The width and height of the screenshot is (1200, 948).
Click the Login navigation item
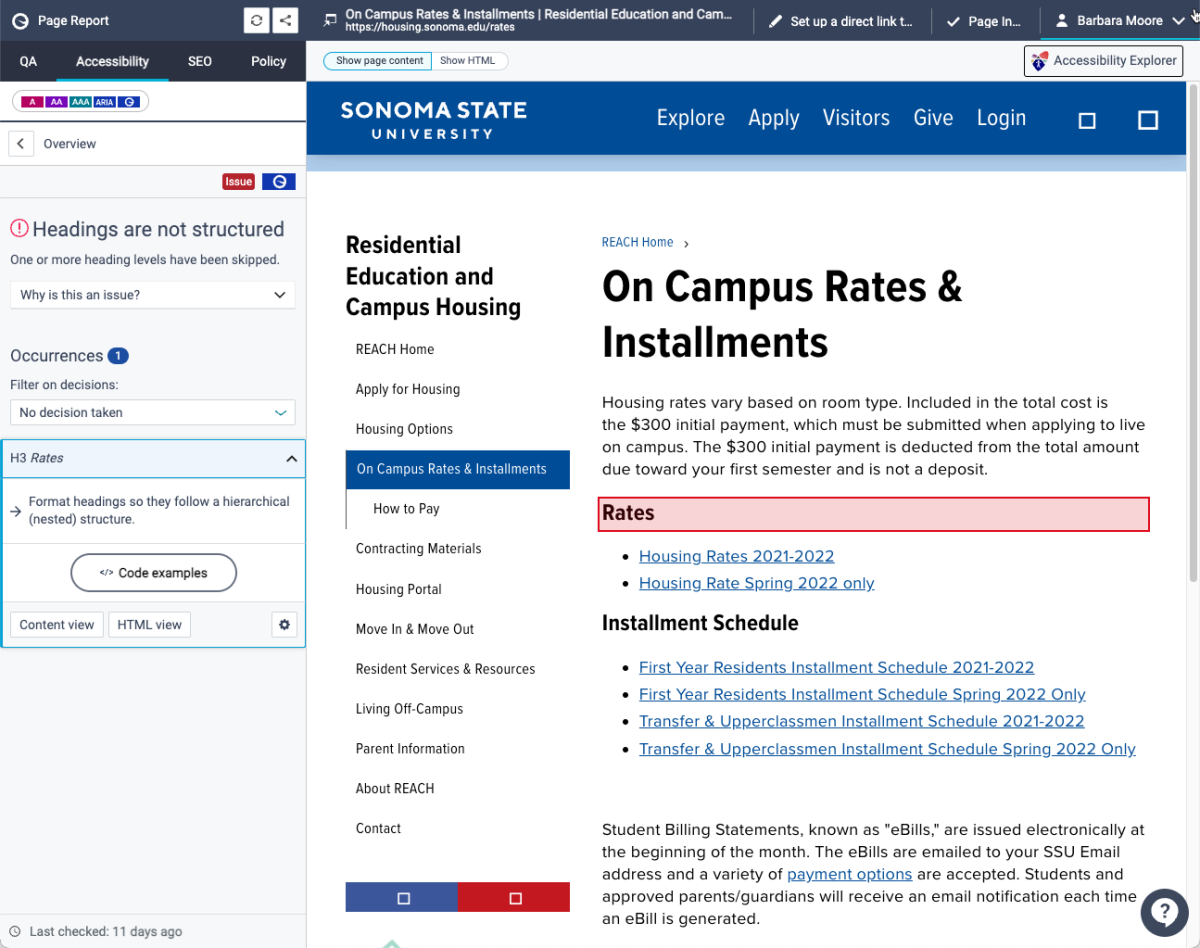coord(1001,118)
